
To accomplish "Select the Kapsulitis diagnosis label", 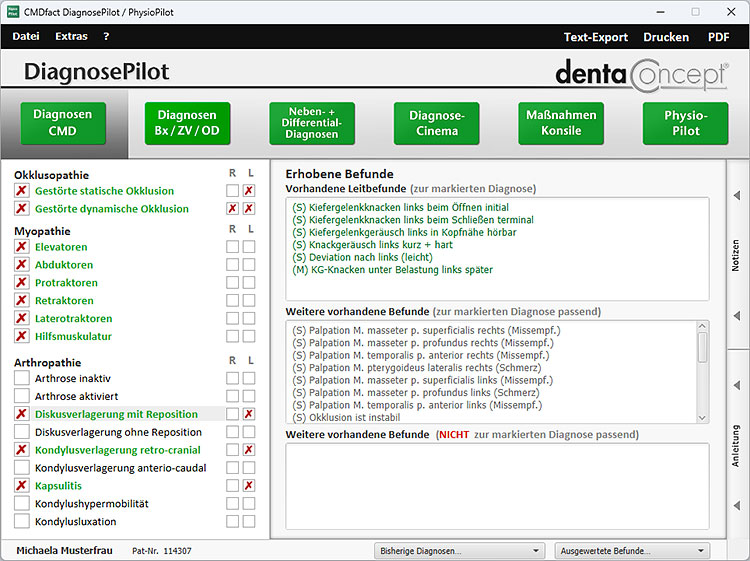I will pyautogui.click(x=58, y=486).
